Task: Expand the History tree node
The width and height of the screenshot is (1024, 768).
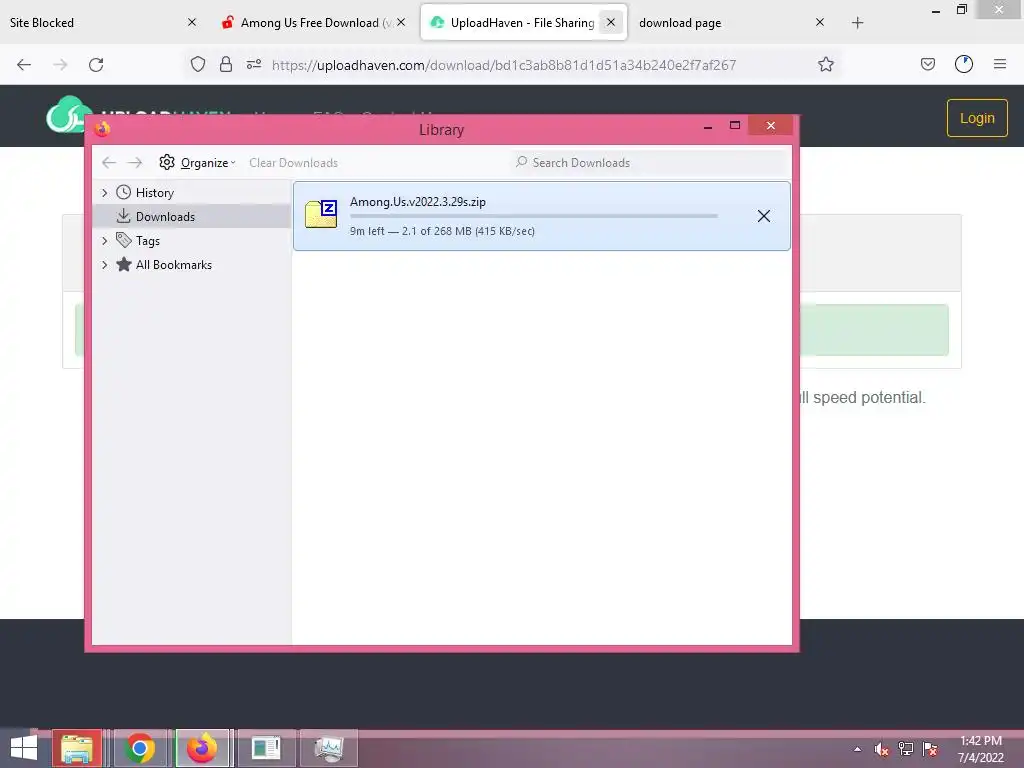Action: [x=104, y=193]
